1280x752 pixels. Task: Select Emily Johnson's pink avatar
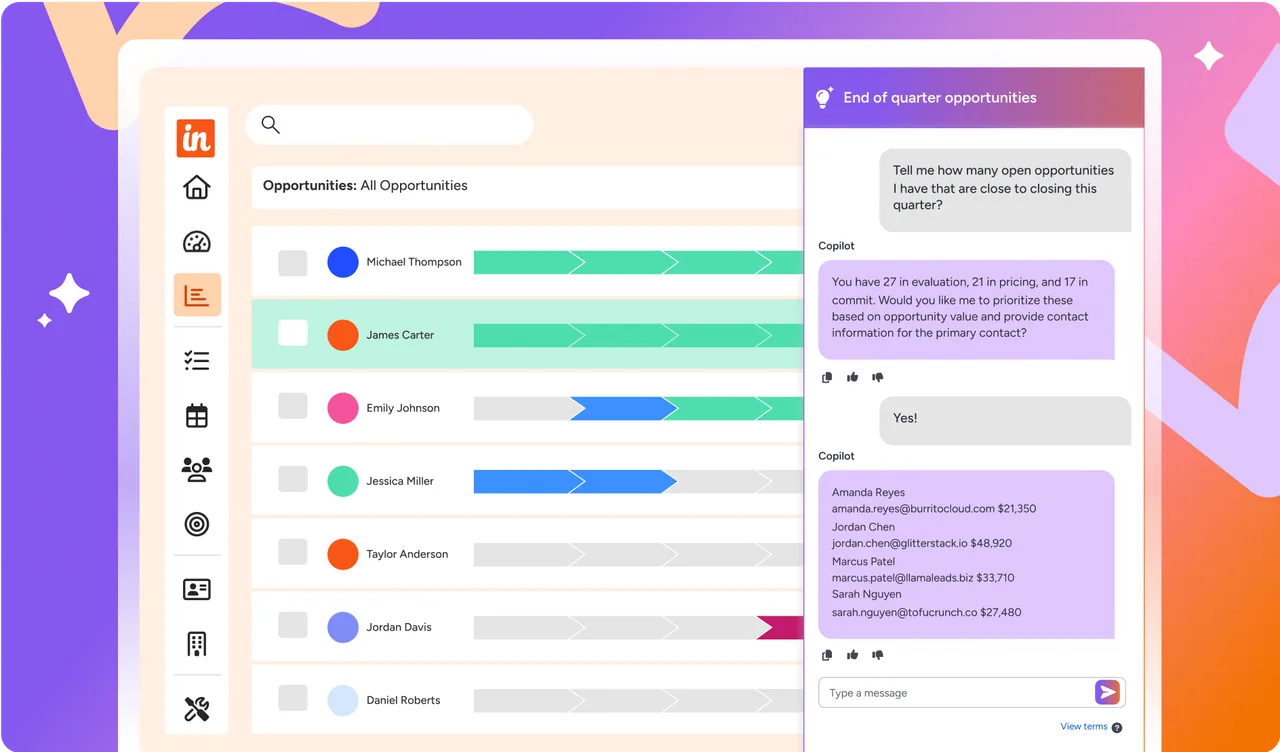point(343,408)
